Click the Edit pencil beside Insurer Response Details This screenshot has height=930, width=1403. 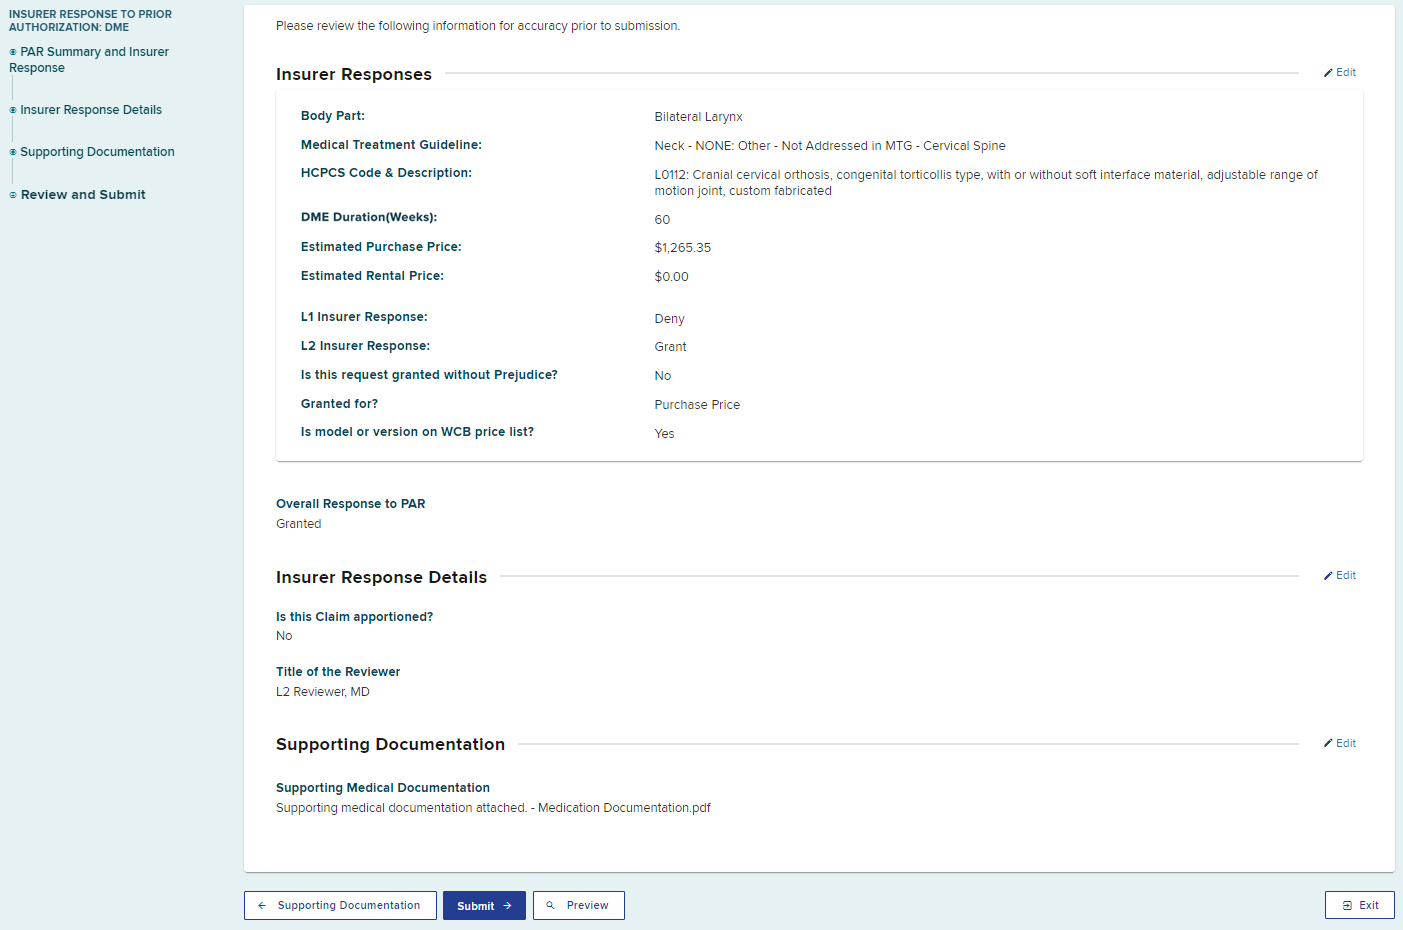click(1330, 575)
